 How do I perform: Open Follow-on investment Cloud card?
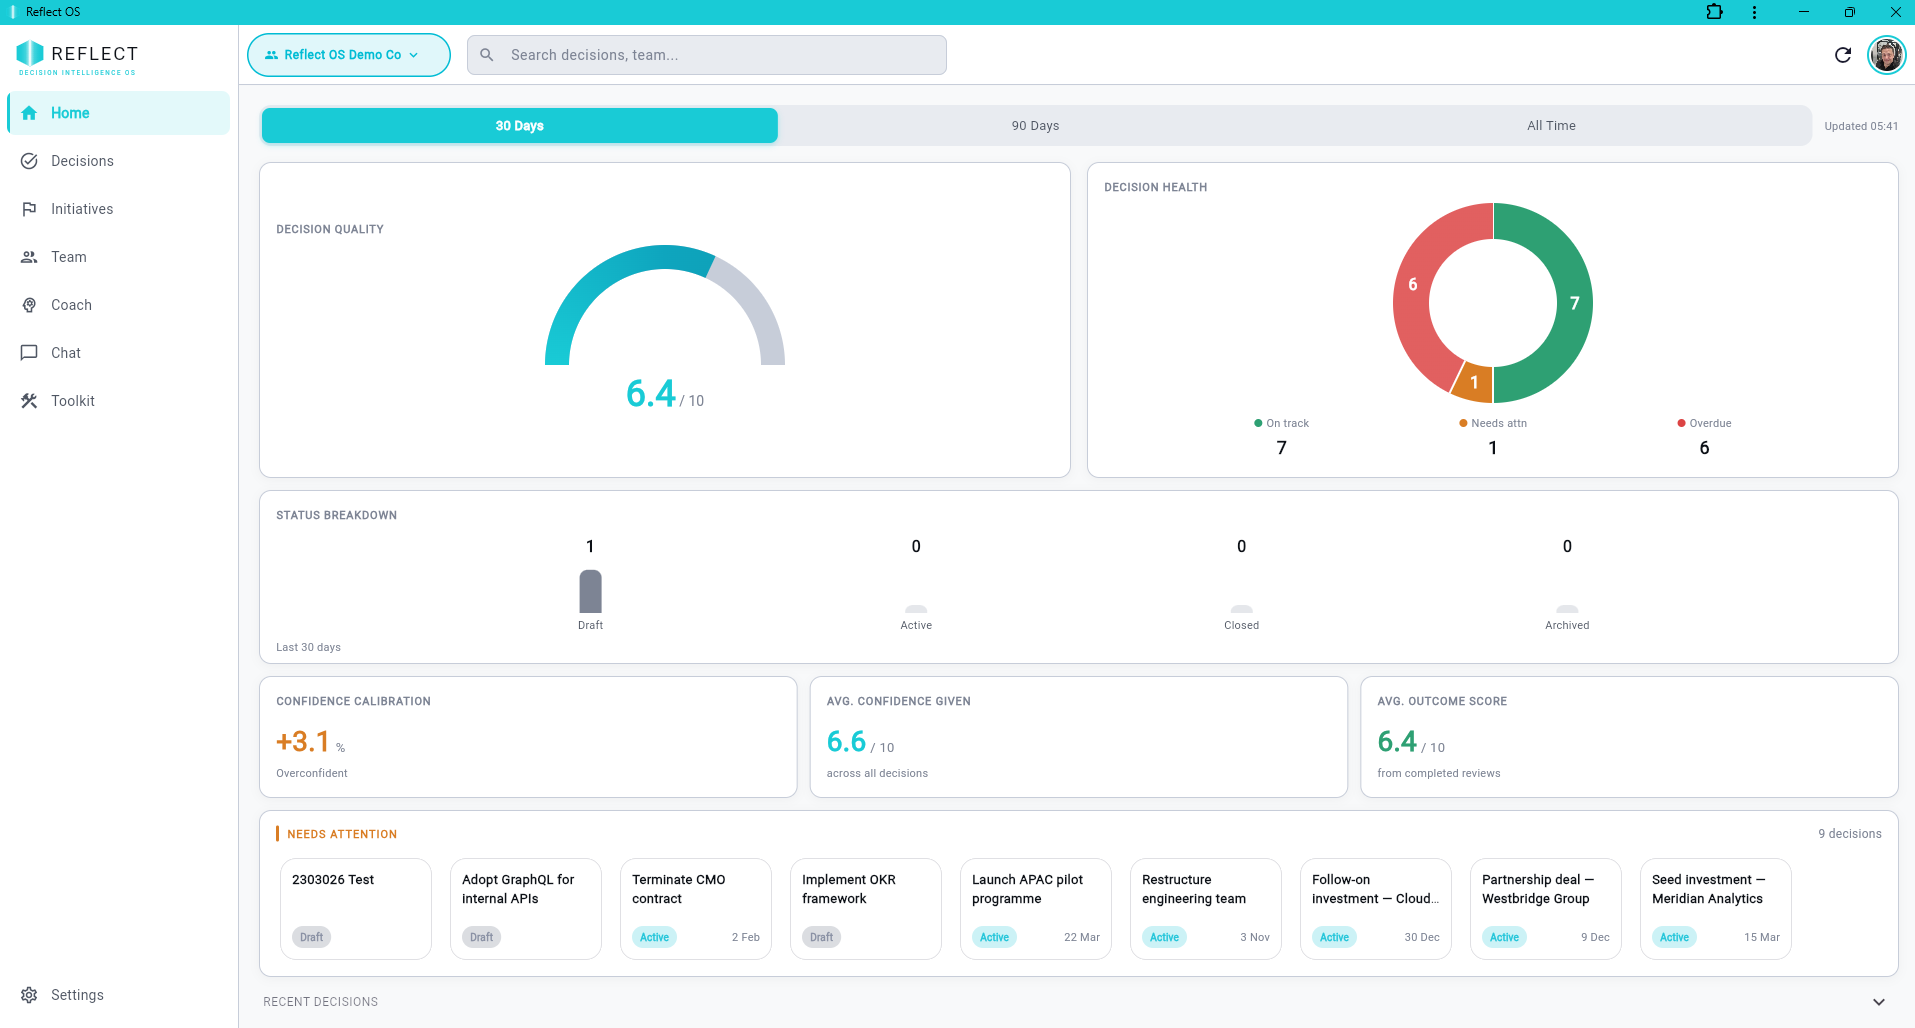click(x=1376, y=909)
